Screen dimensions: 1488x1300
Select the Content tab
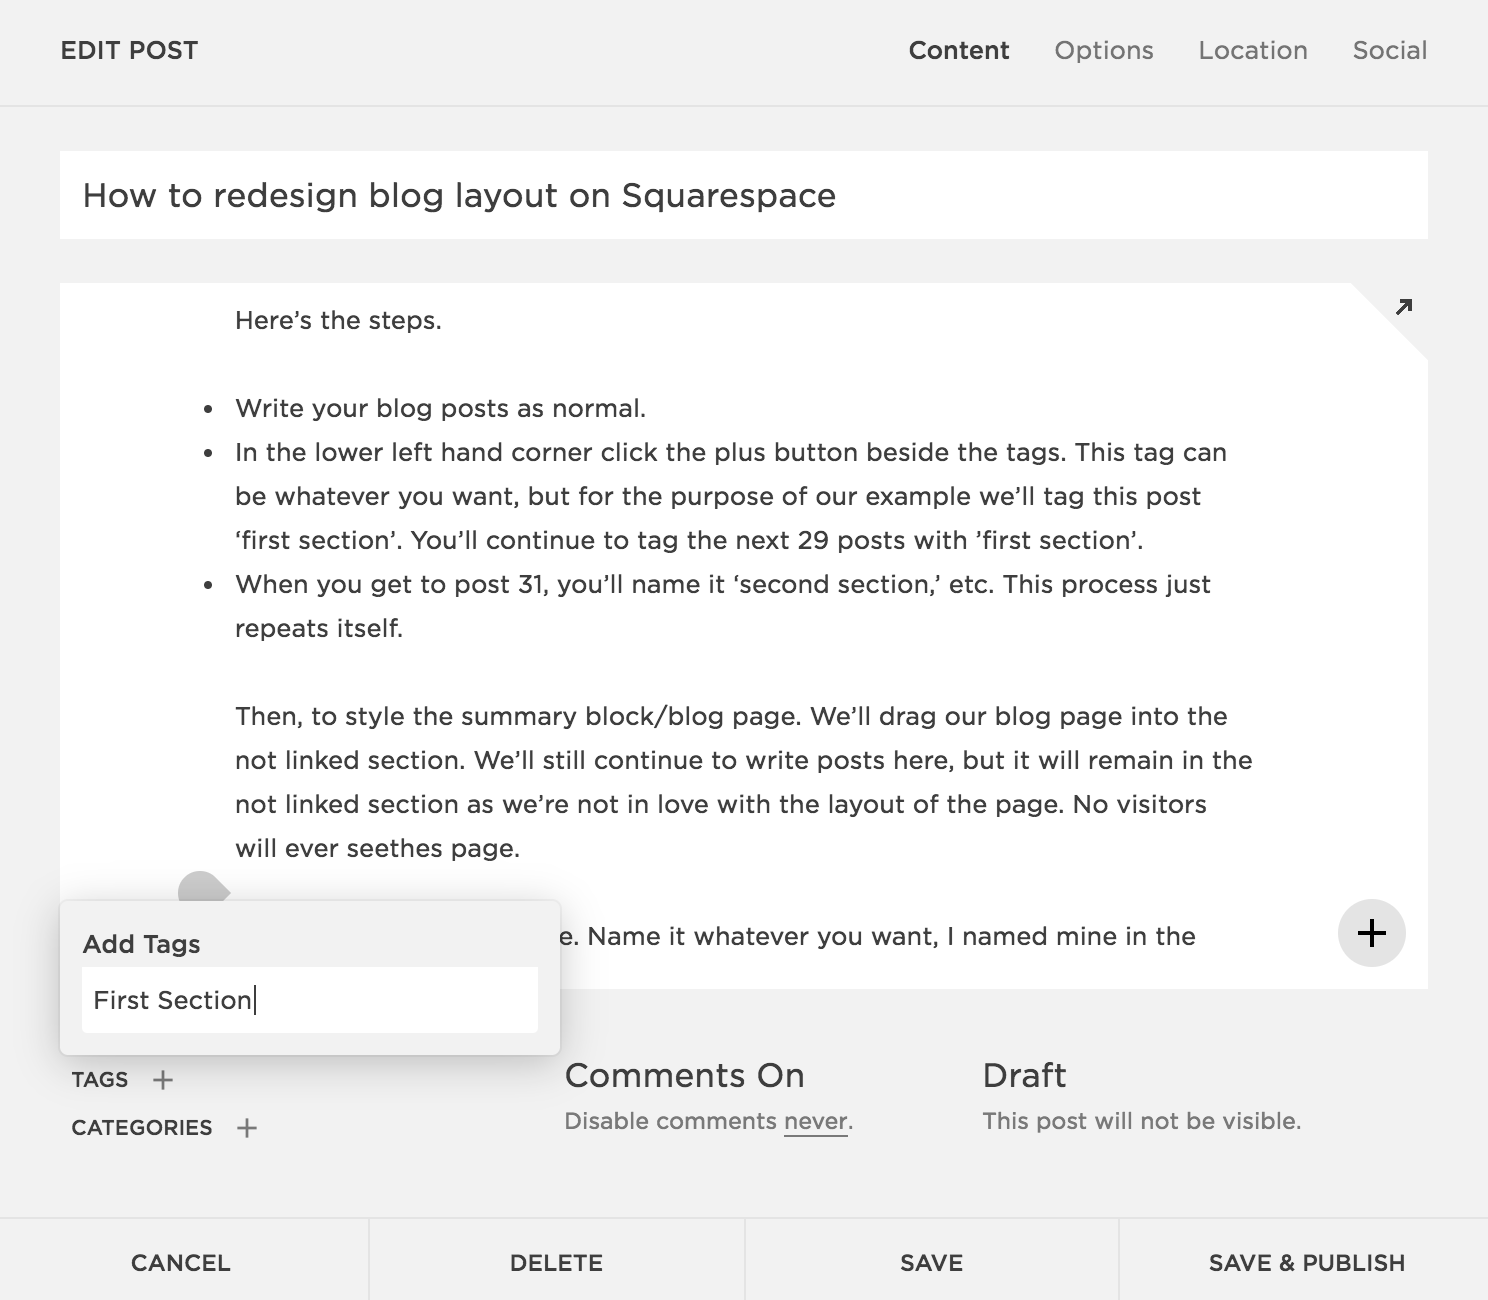coord(958,50)
